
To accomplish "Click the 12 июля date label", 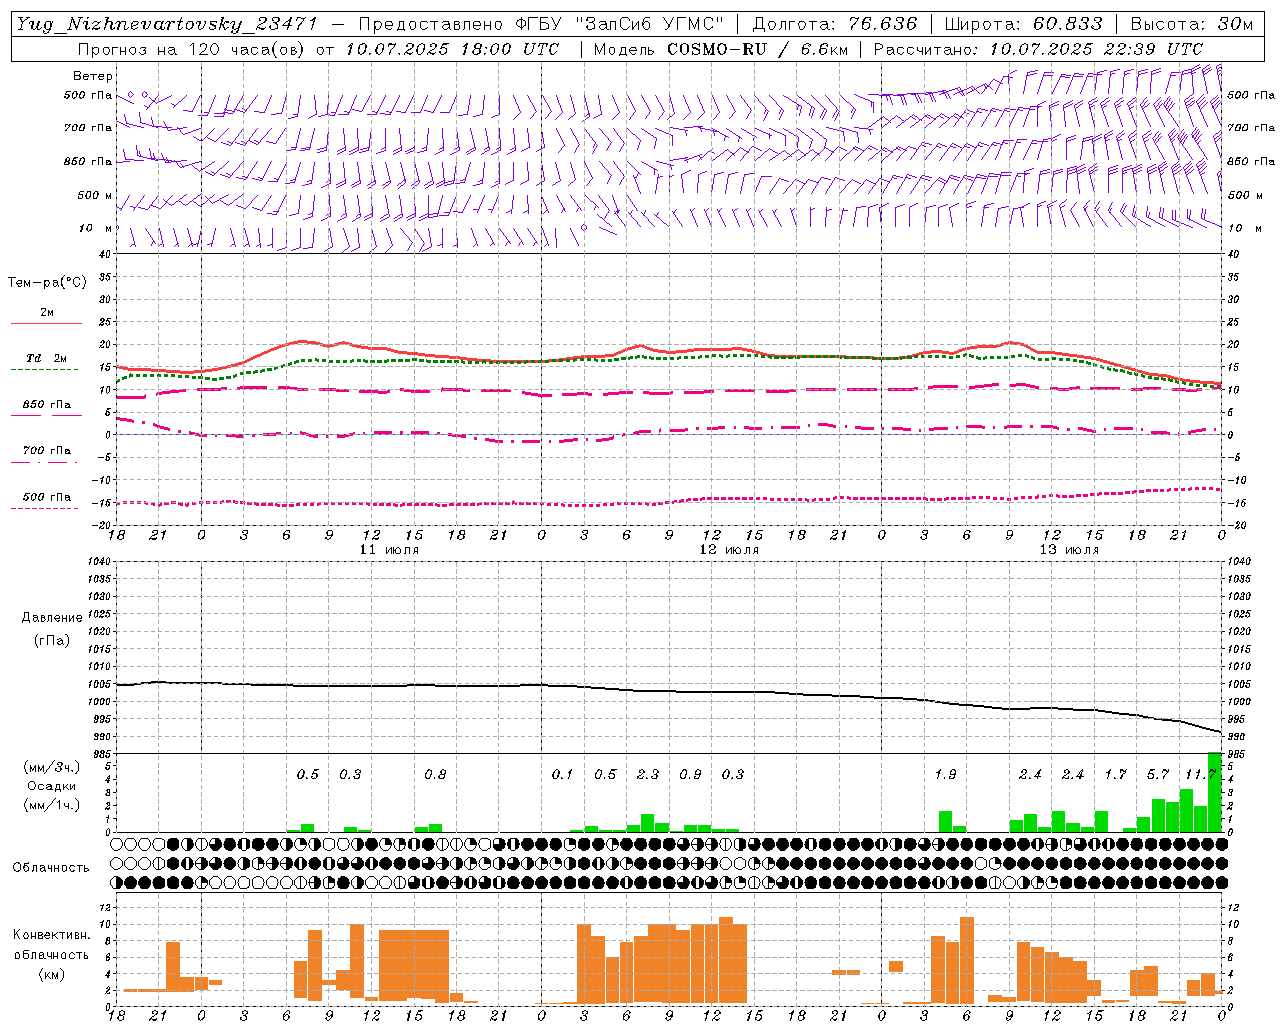I will point(729,550).
